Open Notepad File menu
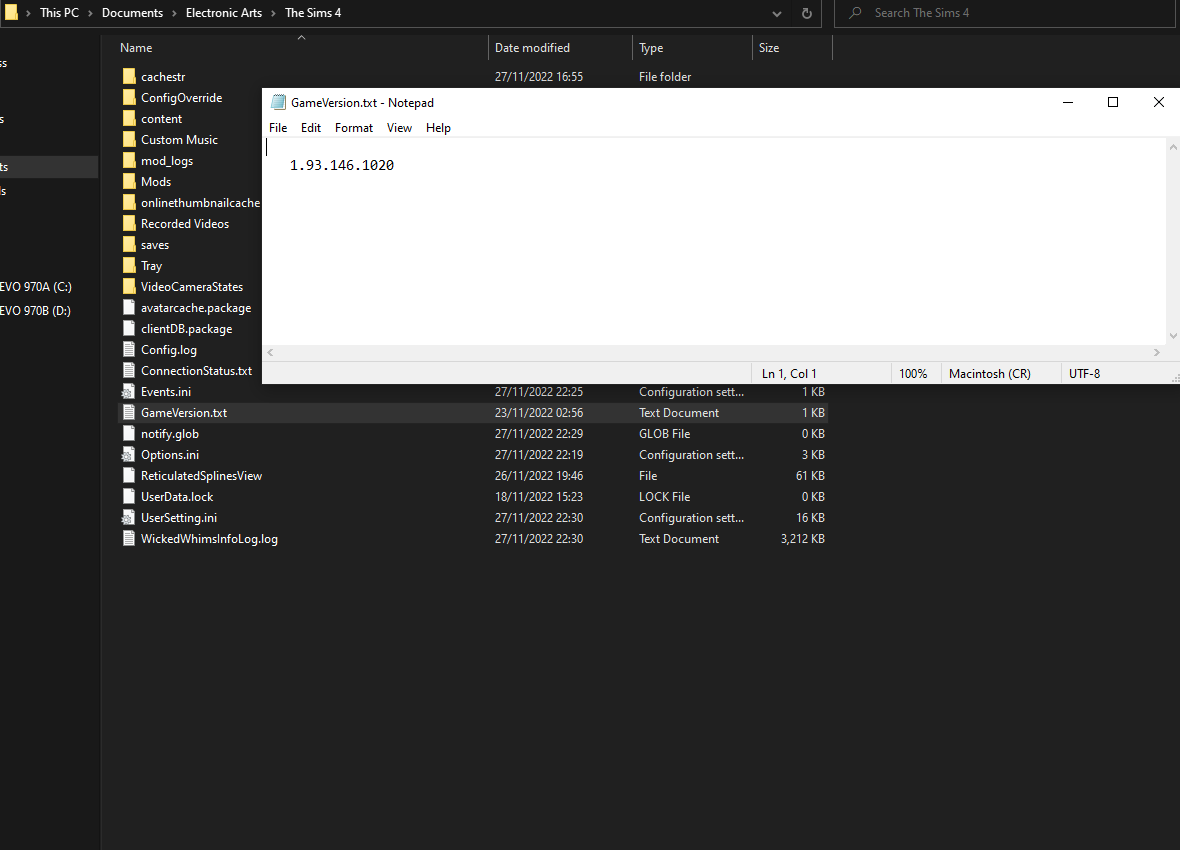The image size is (1180, 850). [x=278, y=128]
